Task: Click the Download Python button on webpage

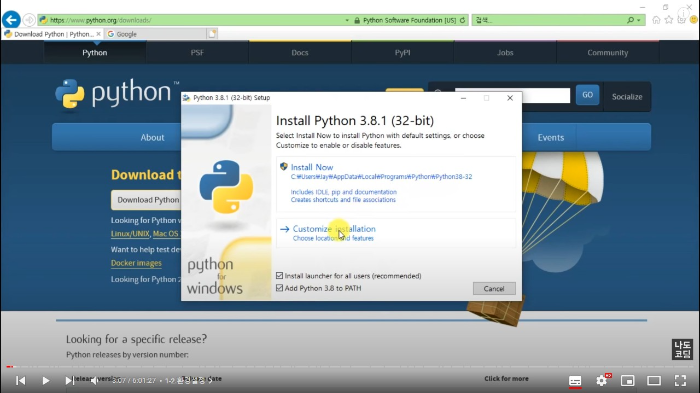Action: (x=146, y=200)
